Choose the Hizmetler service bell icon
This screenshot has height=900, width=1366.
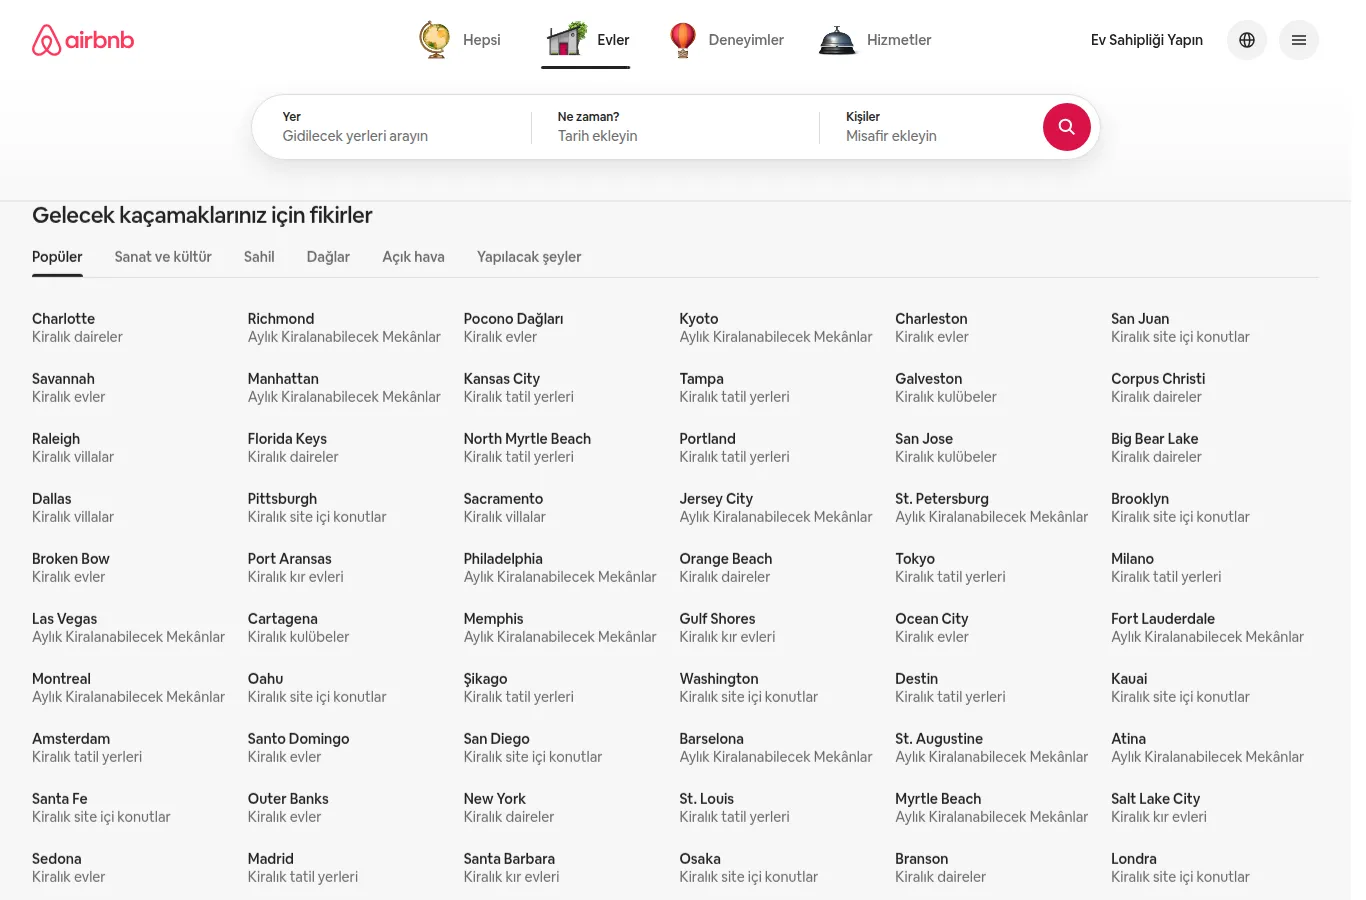pos(837,40)
